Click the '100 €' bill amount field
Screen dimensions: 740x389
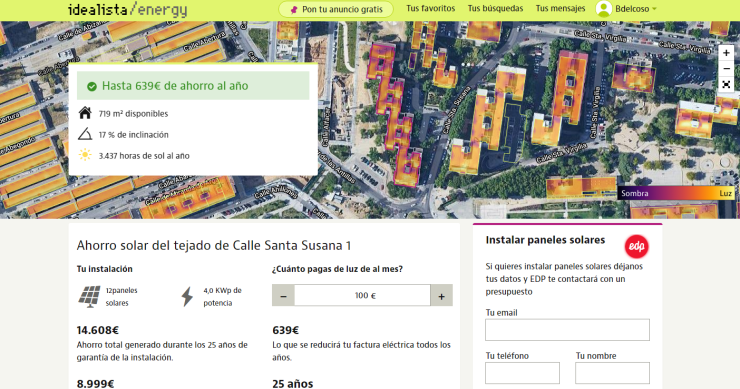[x=362, y=296]
